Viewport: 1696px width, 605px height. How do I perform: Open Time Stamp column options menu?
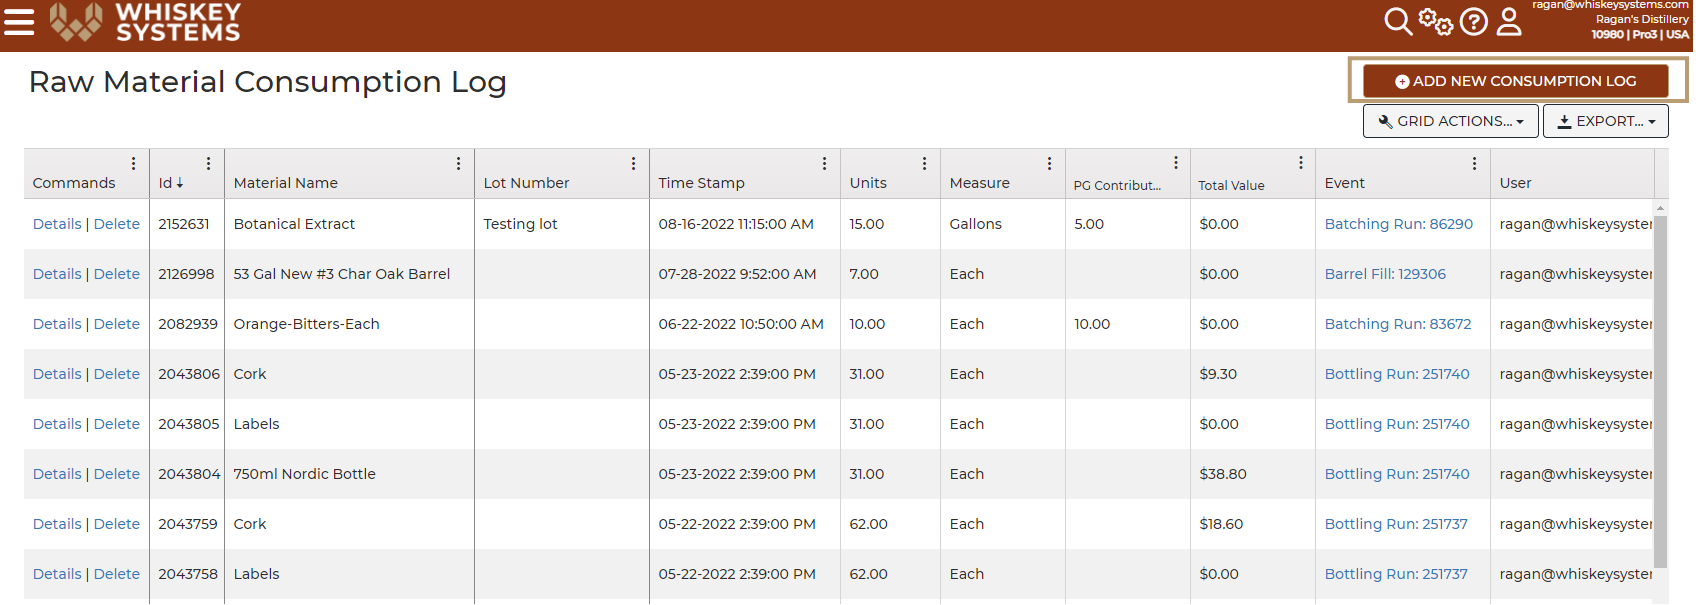tap(824, 163)
